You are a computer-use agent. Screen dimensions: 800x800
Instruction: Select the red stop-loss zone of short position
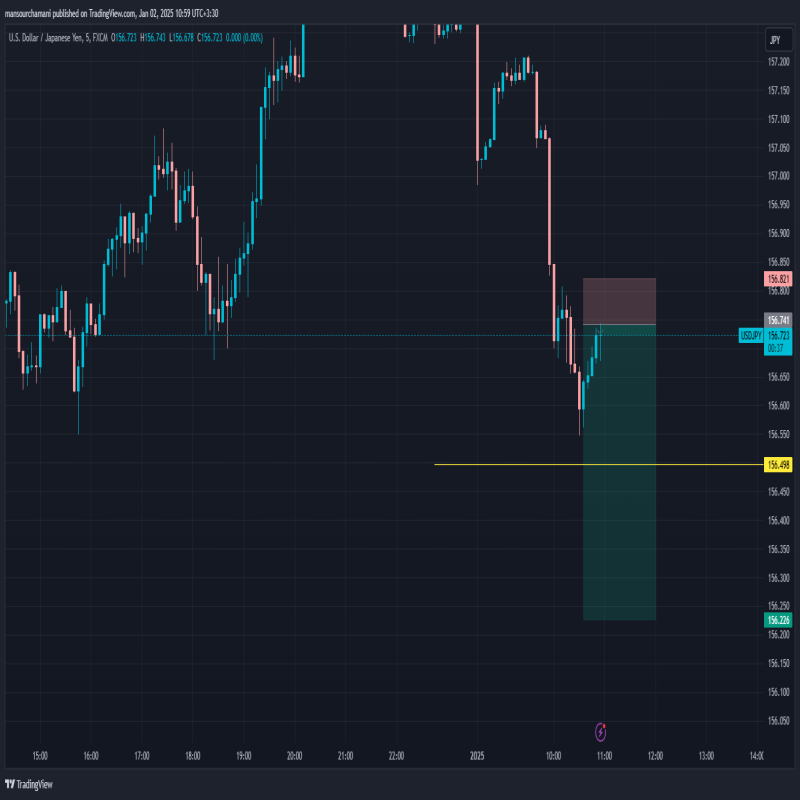(619, 301)
